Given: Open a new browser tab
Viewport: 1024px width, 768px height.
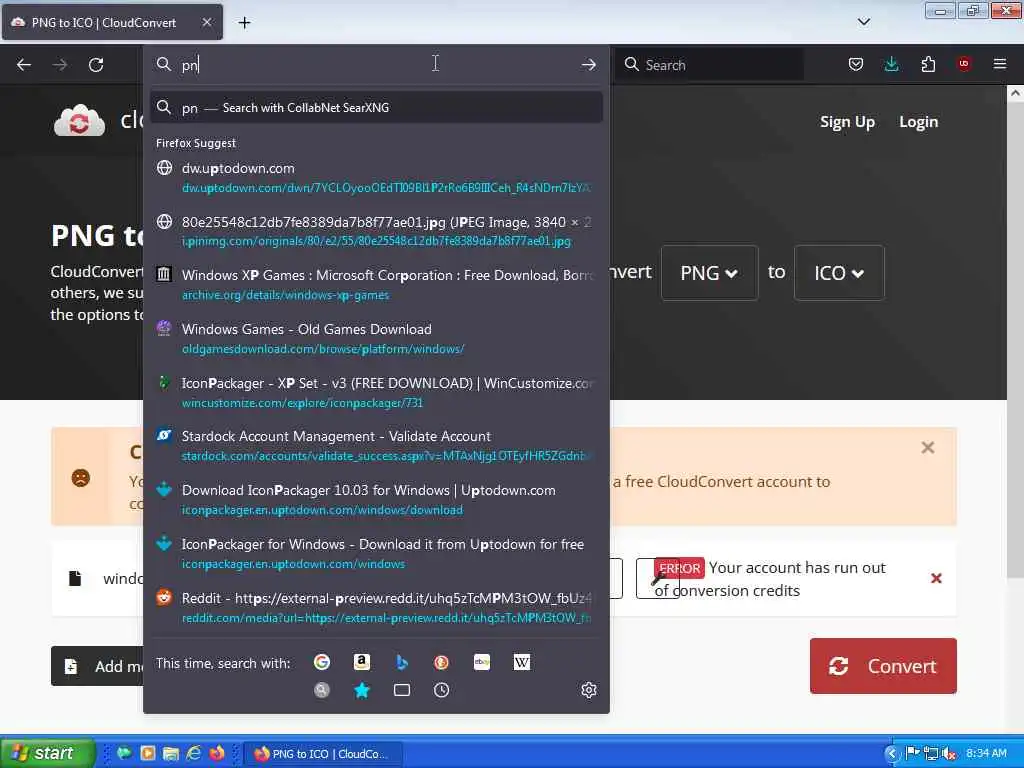Looking at the screenshot, I should pyautogui.click(x=244, y=23).
